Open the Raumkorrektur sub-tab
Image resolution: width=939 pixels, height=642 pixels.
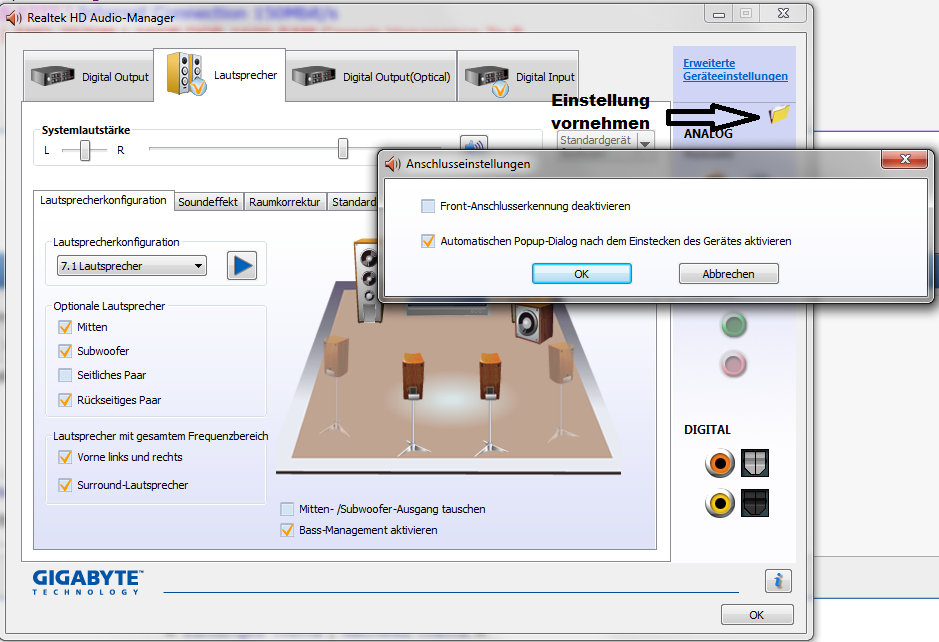tap(284, 202)
